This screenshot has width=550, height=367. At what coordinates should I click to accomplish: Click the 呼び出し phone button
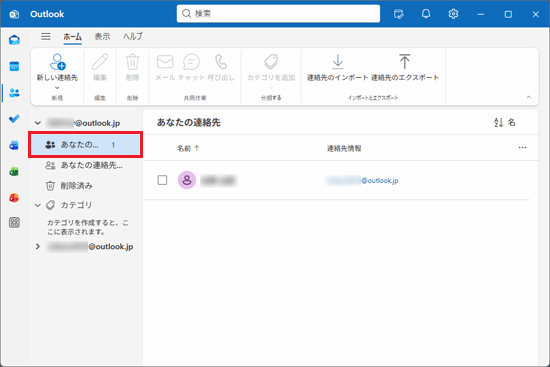(x=221, y=67)
